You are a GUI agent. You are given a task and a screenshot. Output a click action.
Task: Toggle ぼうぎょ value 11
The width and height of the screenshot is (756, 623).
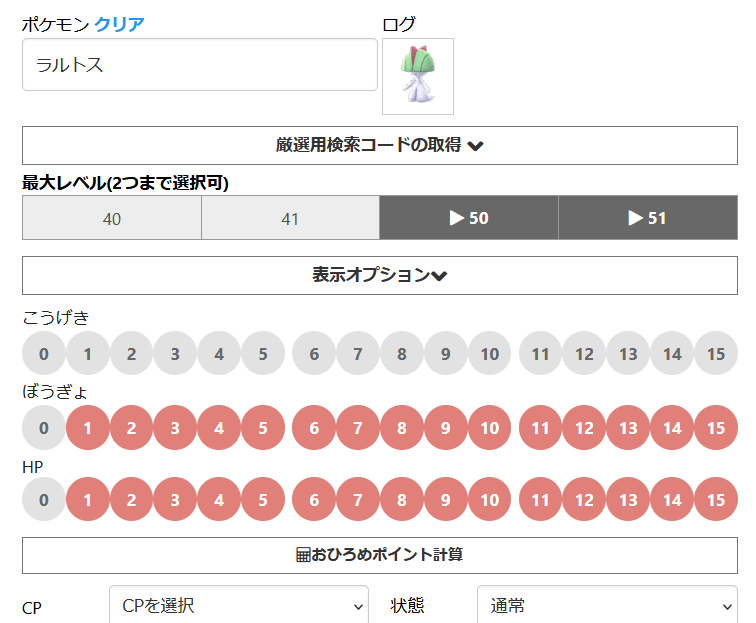click(540, 427)
